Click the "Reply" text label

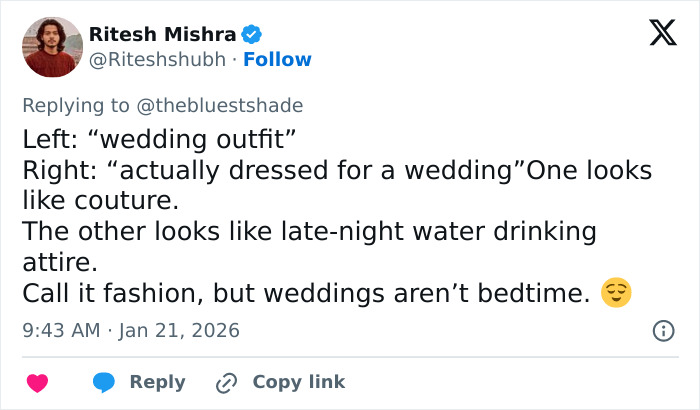tap(157, 382)
